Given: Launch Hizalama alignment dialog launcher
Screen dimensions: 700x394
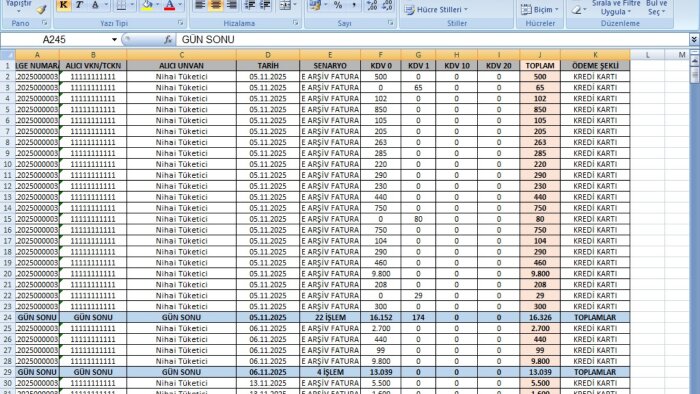Looking at the screenshot, I should tap(296, 22).
